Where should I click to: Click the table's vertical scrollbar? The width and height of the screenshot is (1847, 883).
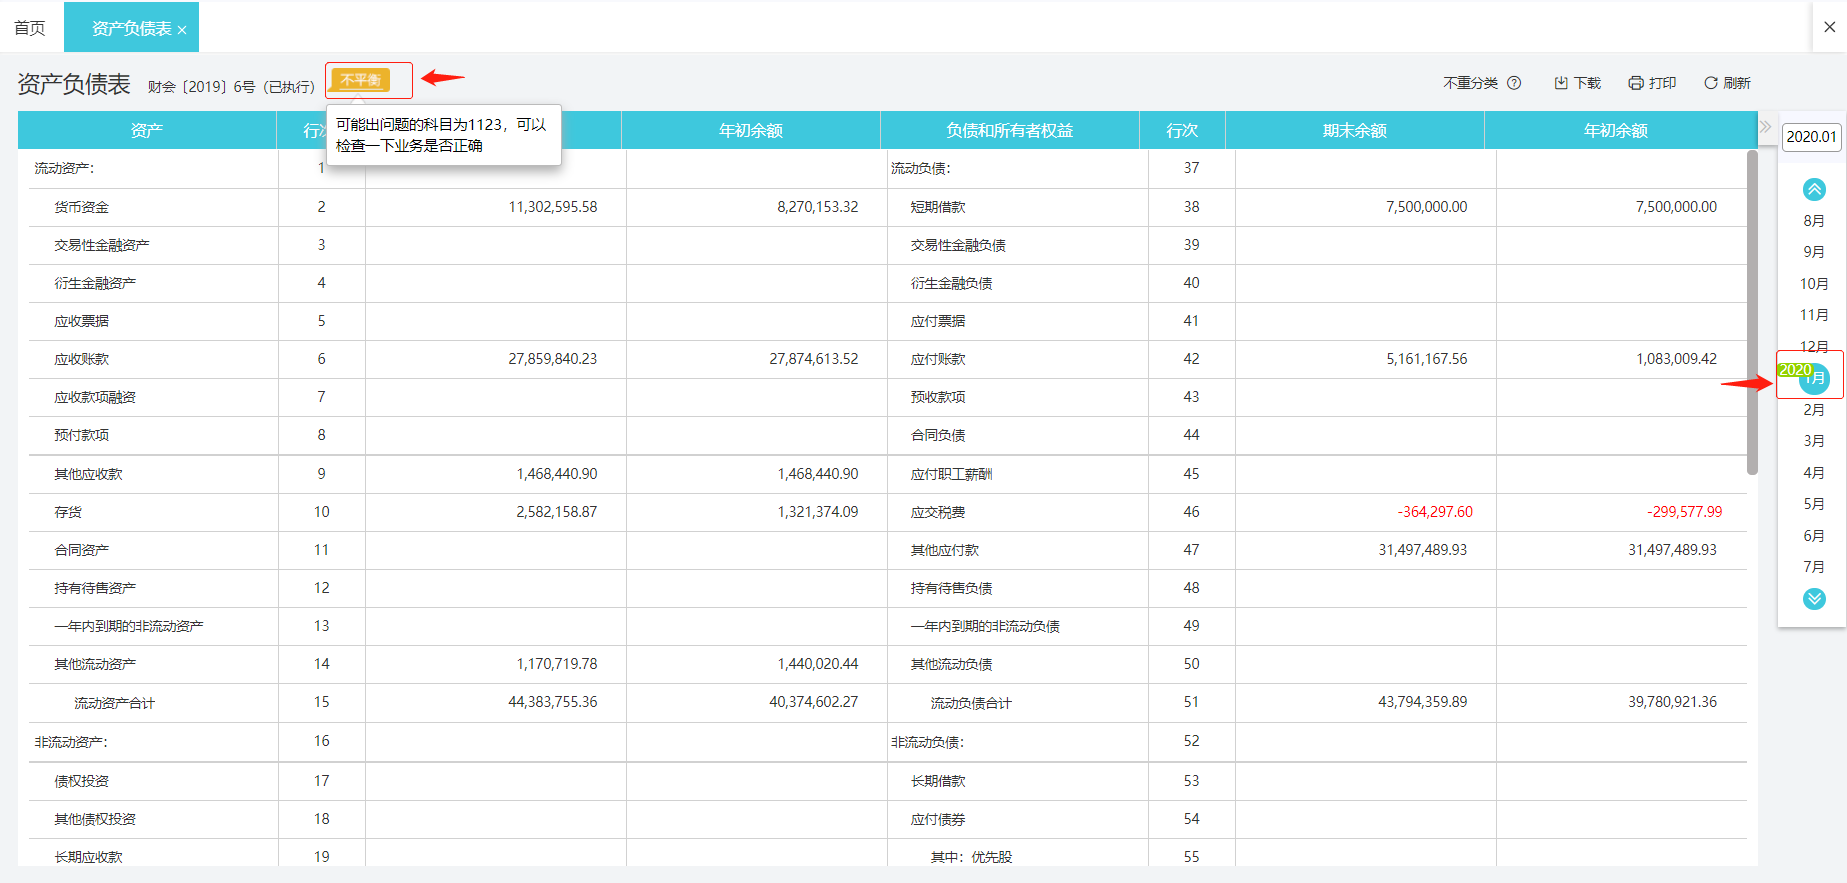tap(1752, 312)
